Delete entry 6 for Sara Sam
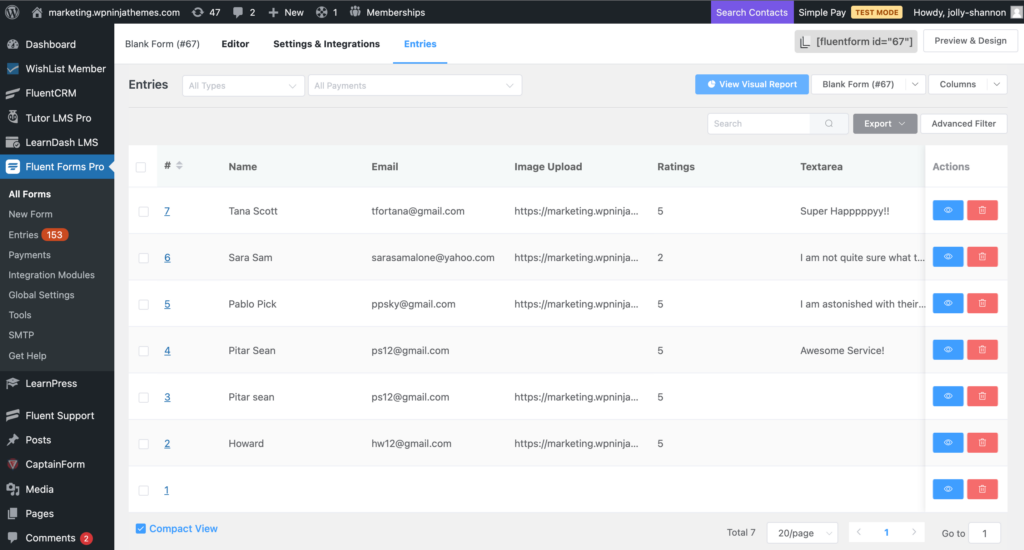 [x=982, y=257]
